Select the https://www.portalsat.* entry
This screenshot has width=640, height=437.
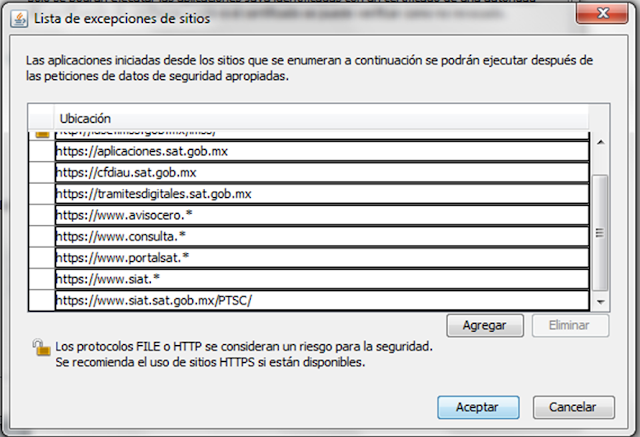322,258
